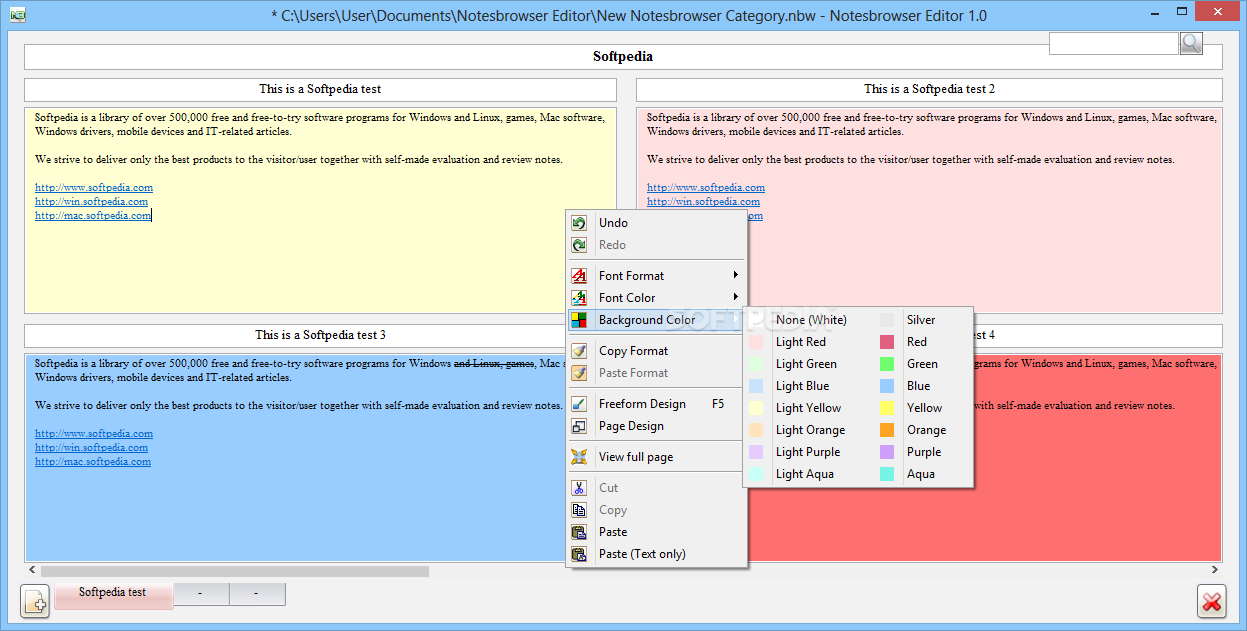Select the first empty dash tab
Screen dimensions: 1247x631
[201, 594]
